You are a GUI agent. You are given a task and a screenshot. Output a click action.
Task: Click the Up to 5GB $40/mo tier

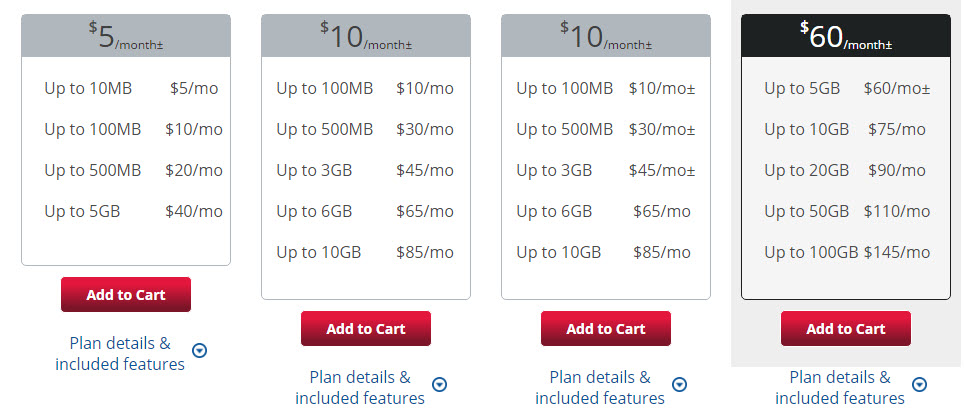[133, 211]
